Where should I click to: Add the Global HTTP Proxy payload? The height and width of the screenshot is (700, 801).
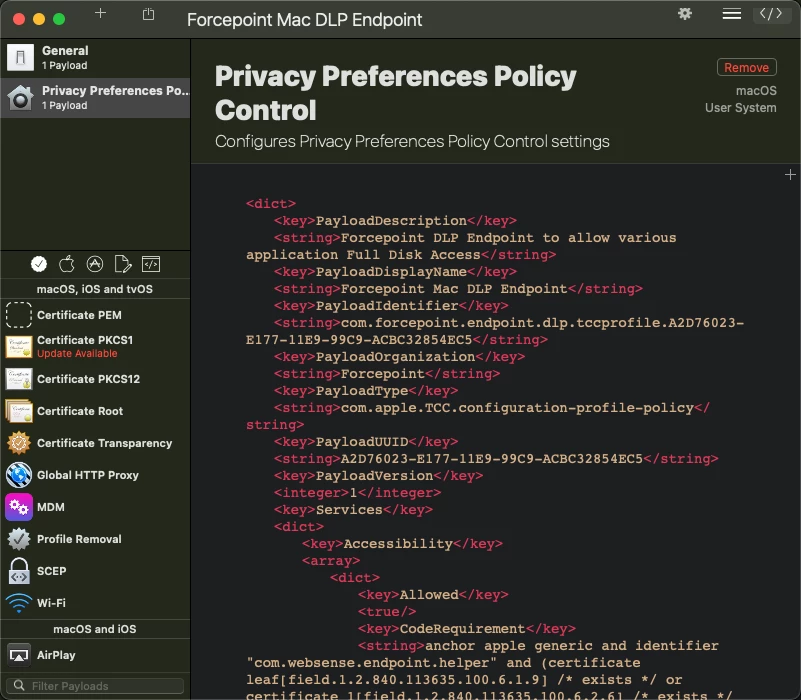click(x=96, y=475)
